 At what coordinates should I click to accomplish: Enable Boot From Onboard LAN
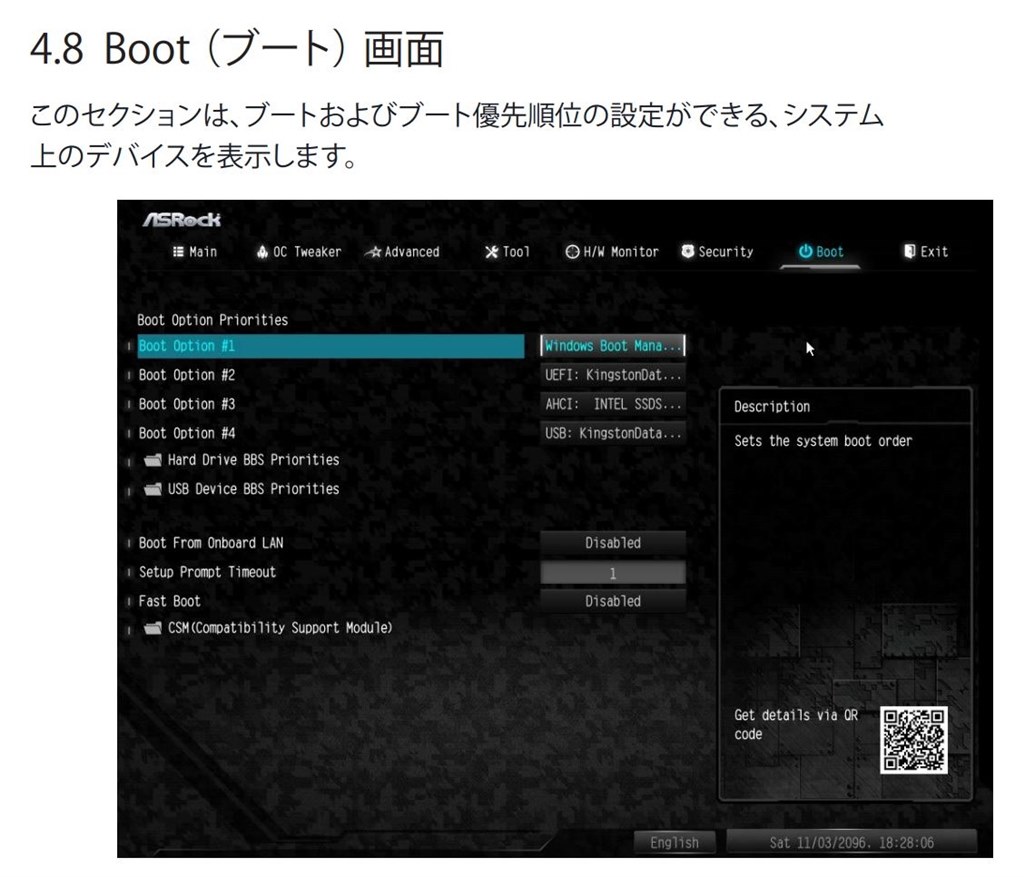(x=612, y=543)
